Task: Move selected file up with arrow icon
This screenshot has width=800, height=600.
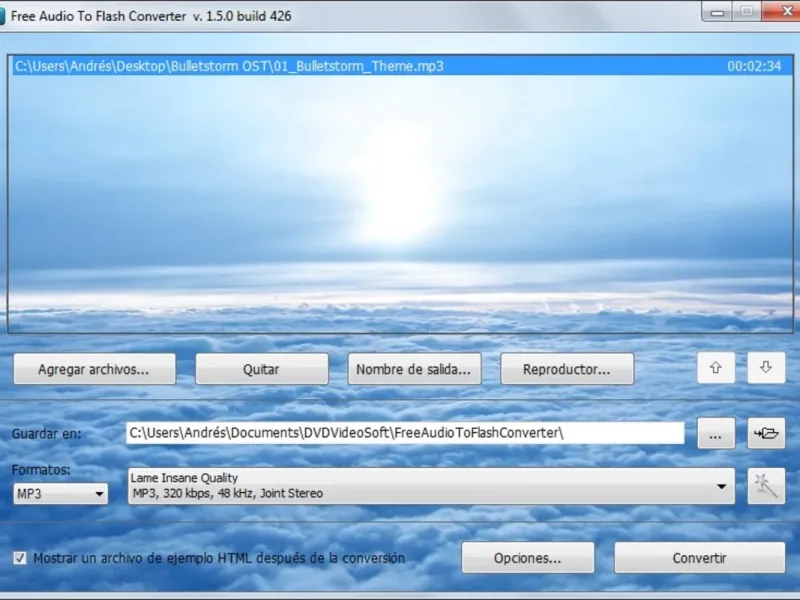Action: coord(716,368)
